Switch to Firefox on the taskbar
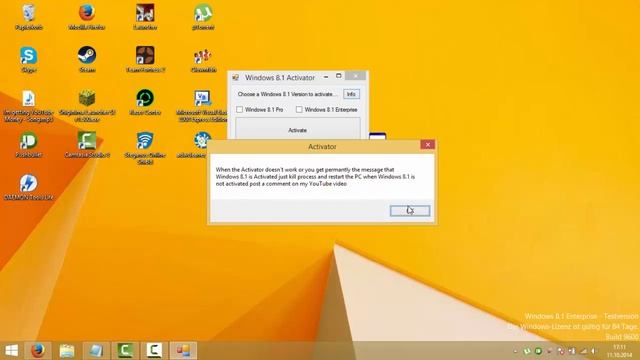 pos(38,350)
